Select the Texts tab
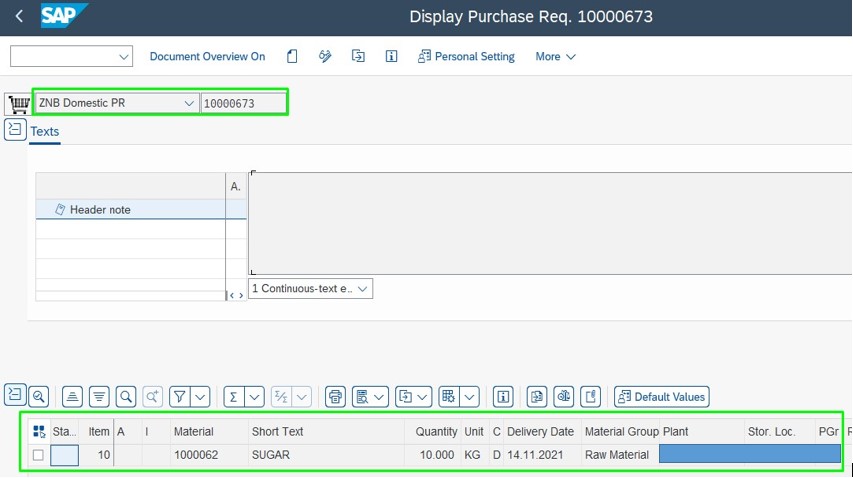853x478 pixels. pyautogui.click(x=45, y=132)
